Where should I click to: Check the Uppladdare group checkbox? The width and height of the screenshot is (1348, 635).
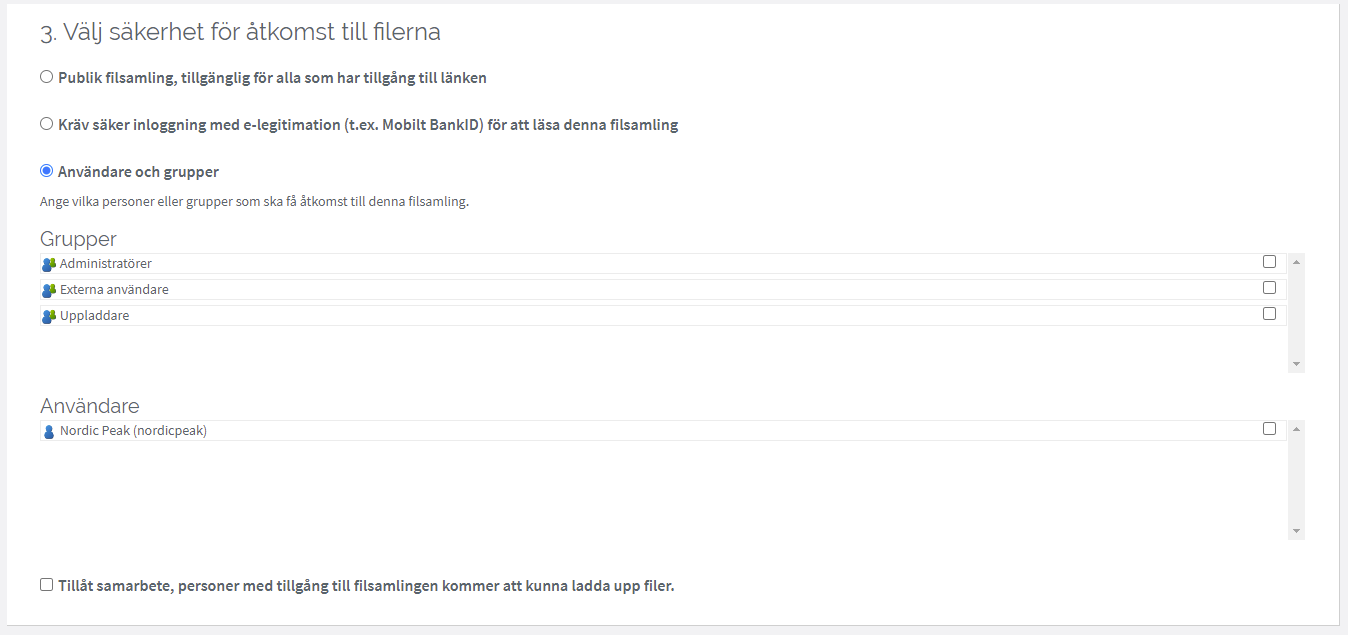click(1269, 314)
